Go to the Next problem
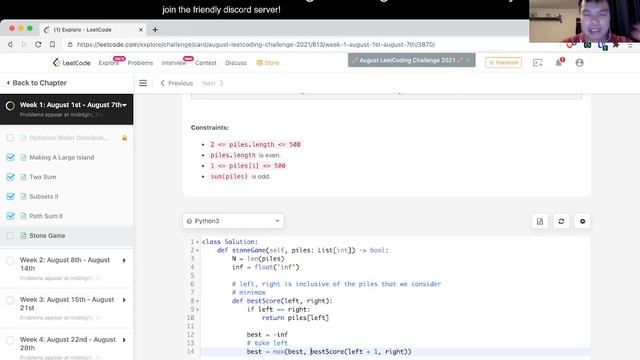This screenshot has height=360, width=640. 213,83
